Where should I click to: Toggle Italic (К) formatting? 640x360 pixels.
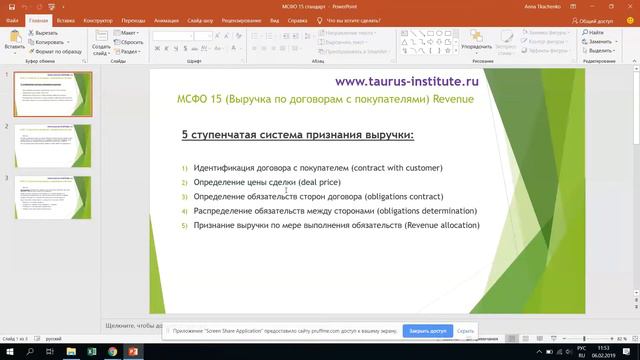(167, 49)
